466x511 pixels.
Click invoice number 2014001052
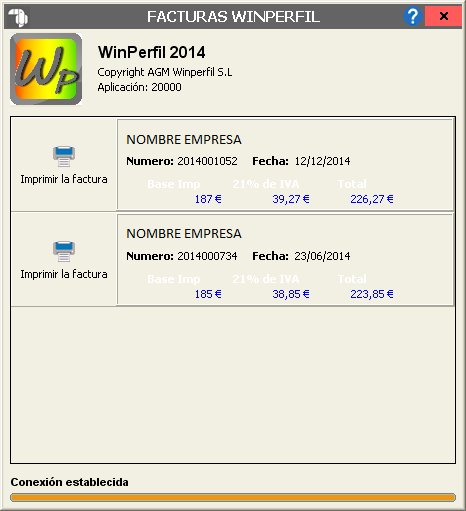pyautogui.click(x=207, y=161)
